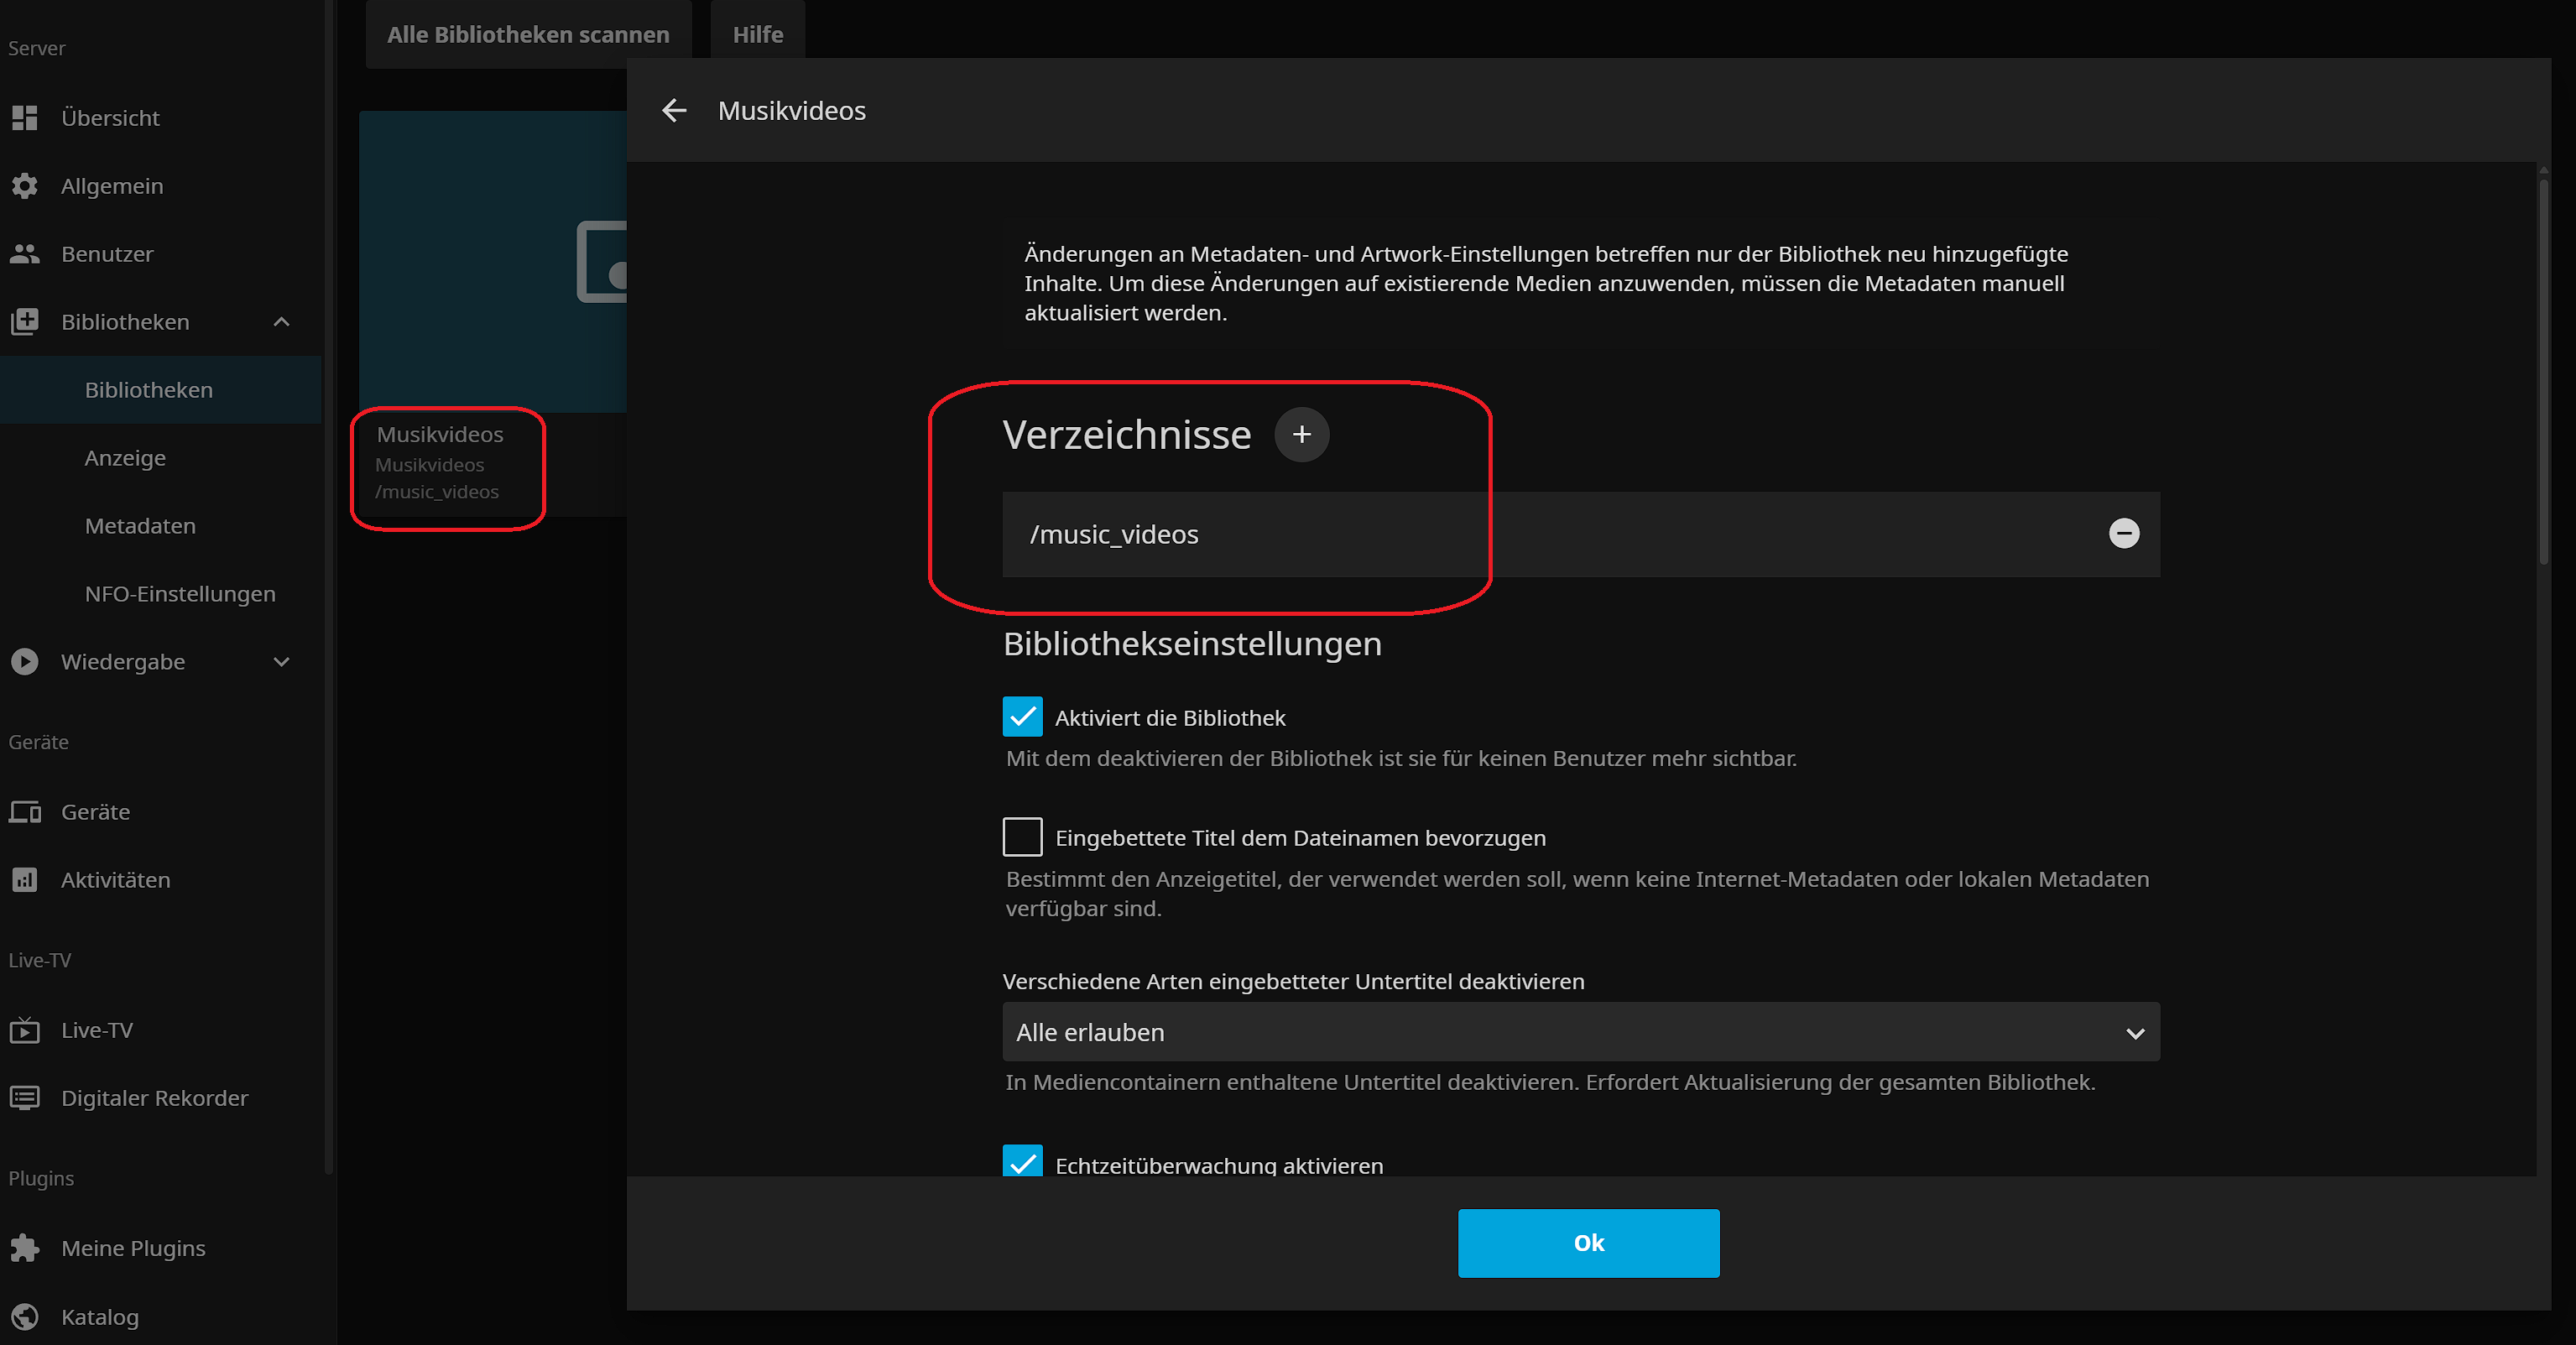
Task: Collapse the Bibliotheken sidebar section
Action: tap(281, 322)
